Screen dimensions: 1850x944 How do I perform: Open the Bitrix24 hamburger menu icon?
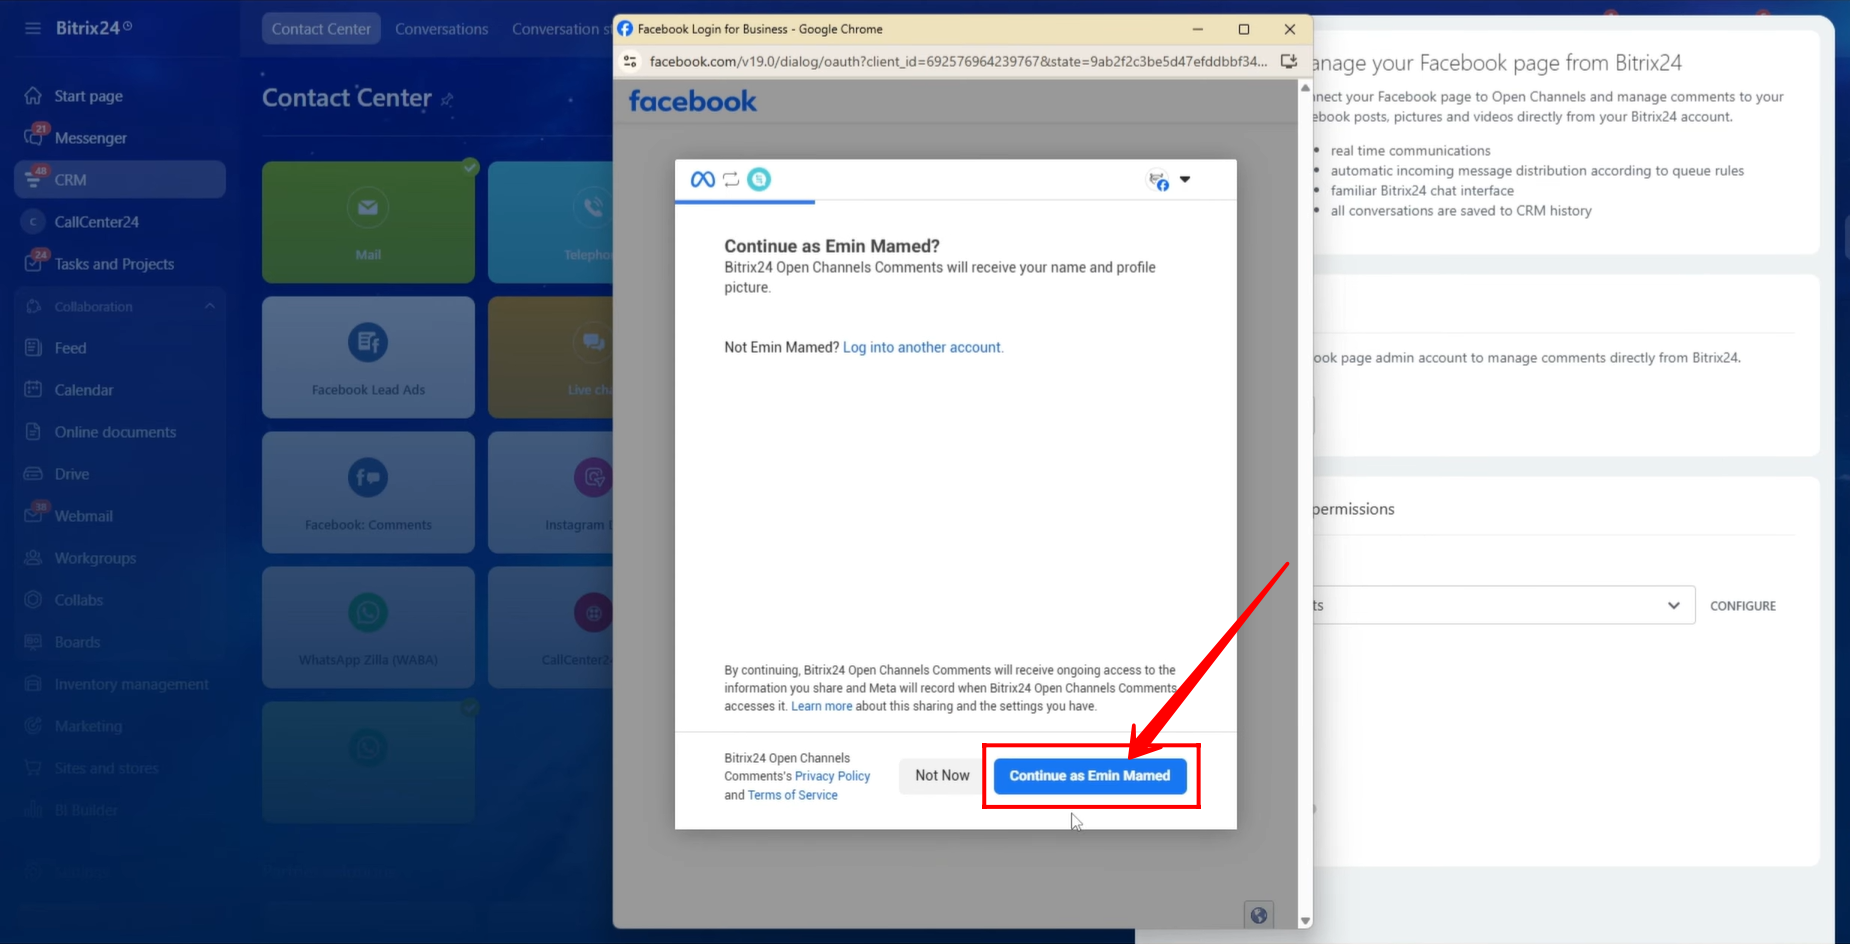pos(33,28)
